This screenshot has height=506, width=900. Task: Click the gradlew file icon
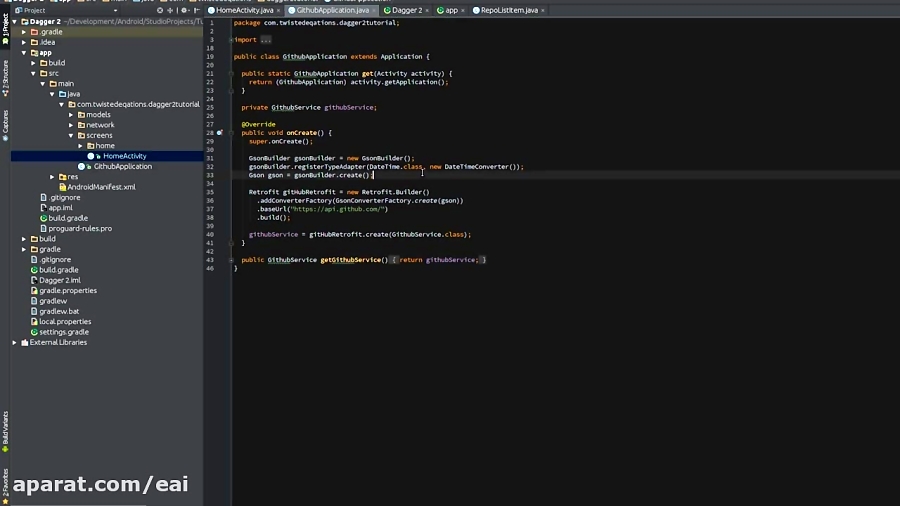[34, 301]
